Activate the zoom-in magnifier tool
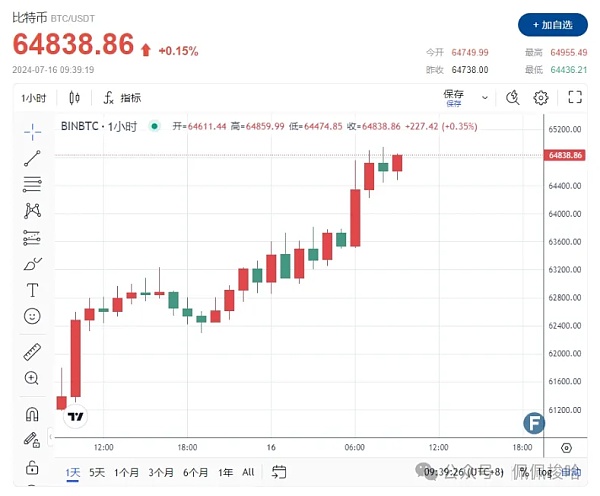The width and height of the screenshot is (600, 496). [32, 378]
